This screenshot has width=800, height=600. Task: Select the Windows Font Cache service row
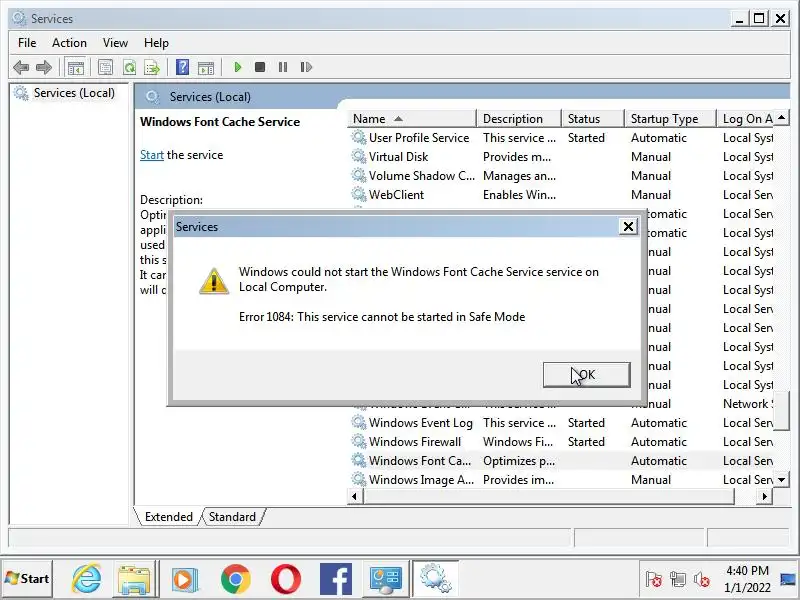(x=561, y=460)
